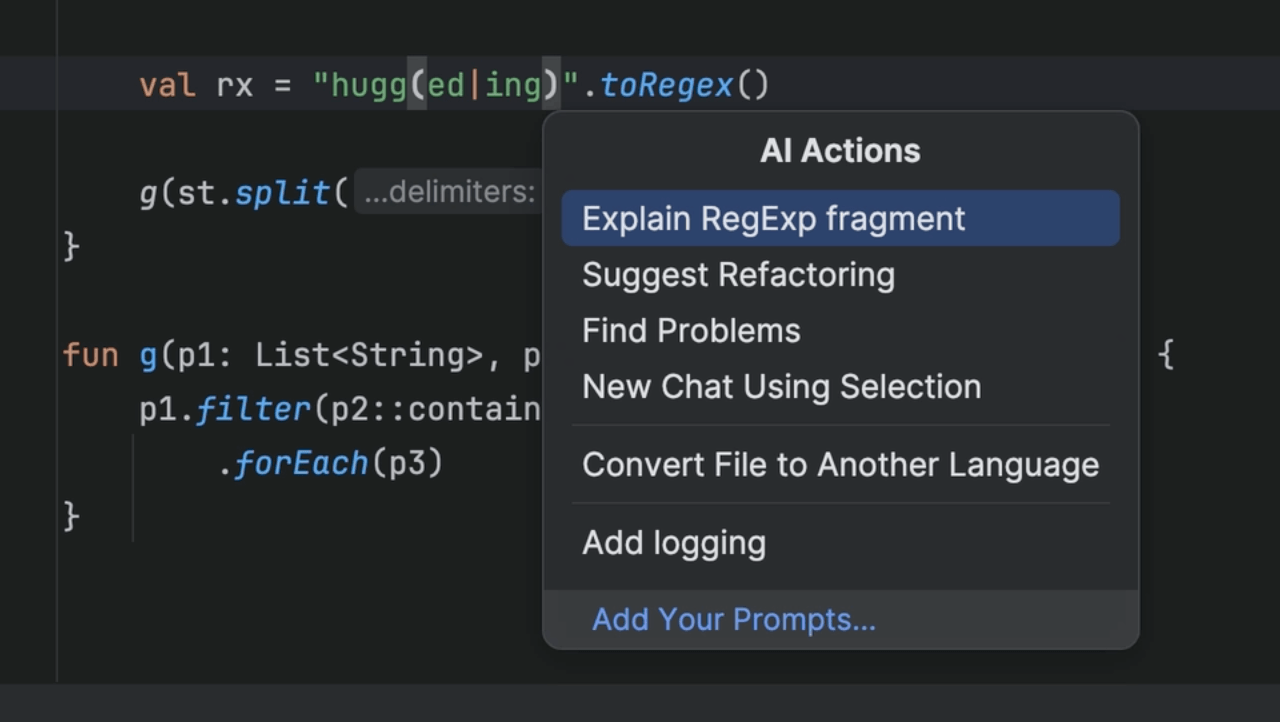Click "ing" inside the regex string
The image size is (1280, 722).
513,86
